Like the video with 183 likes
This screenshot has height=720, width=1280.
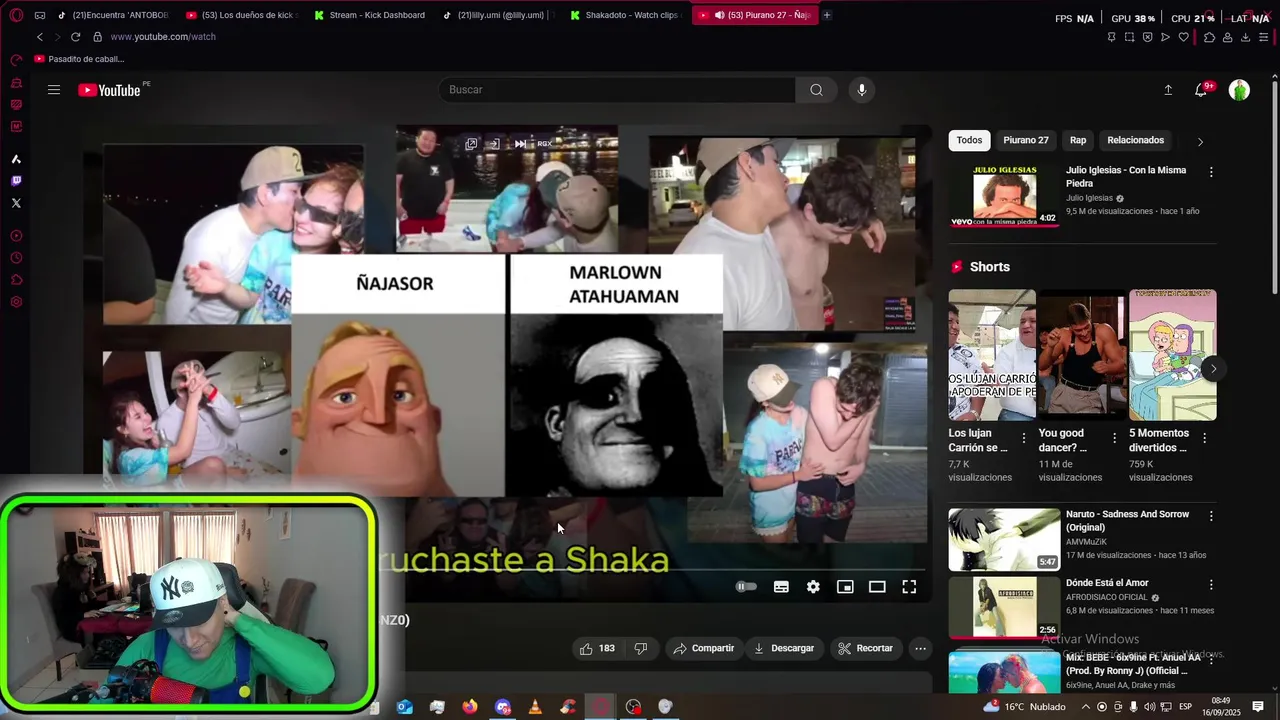597,648
